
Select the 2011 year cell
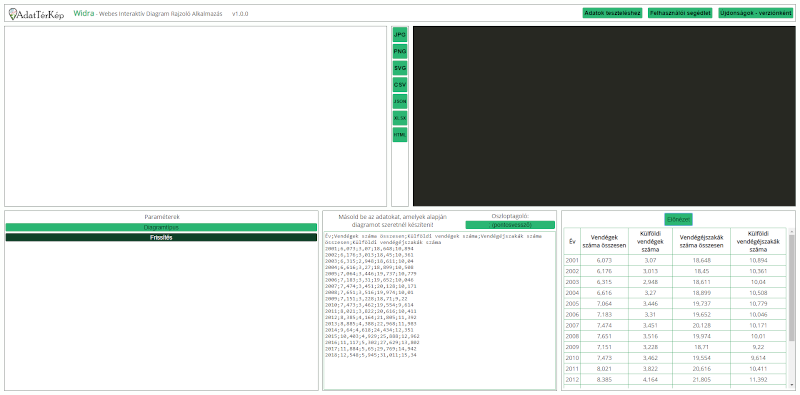(572, 369)
